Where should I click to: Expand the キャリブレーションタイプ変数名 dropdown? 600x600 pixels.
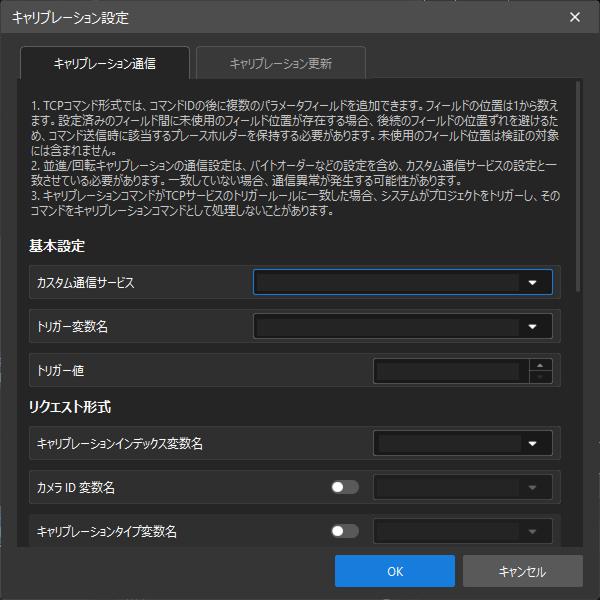(x=463, y=531)
